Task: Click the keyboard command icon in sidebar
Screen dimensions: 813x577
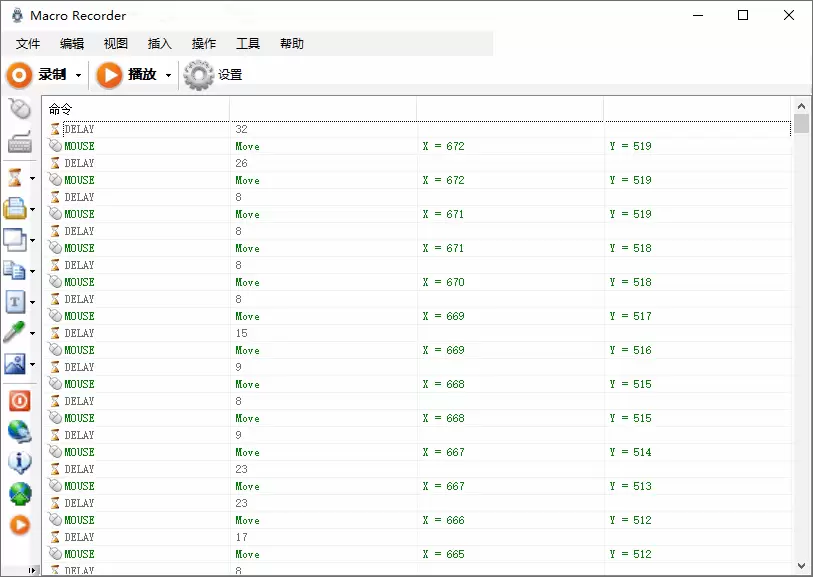Action: coord(20,142)
